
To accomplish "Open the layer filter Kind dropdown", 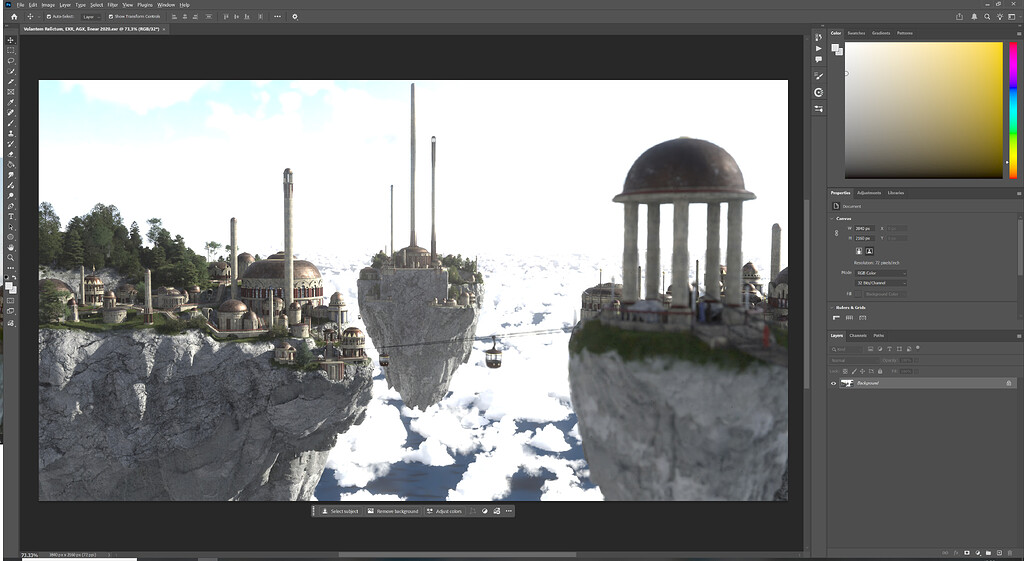I will [x=846, y=349].
